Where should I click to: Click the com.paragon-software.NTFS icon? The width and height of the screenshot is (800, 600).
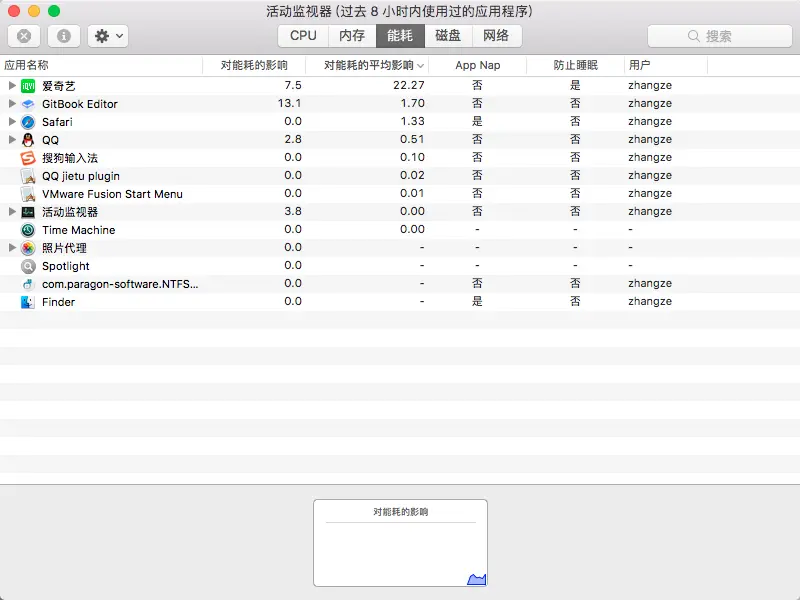click(x=28, y=284)
